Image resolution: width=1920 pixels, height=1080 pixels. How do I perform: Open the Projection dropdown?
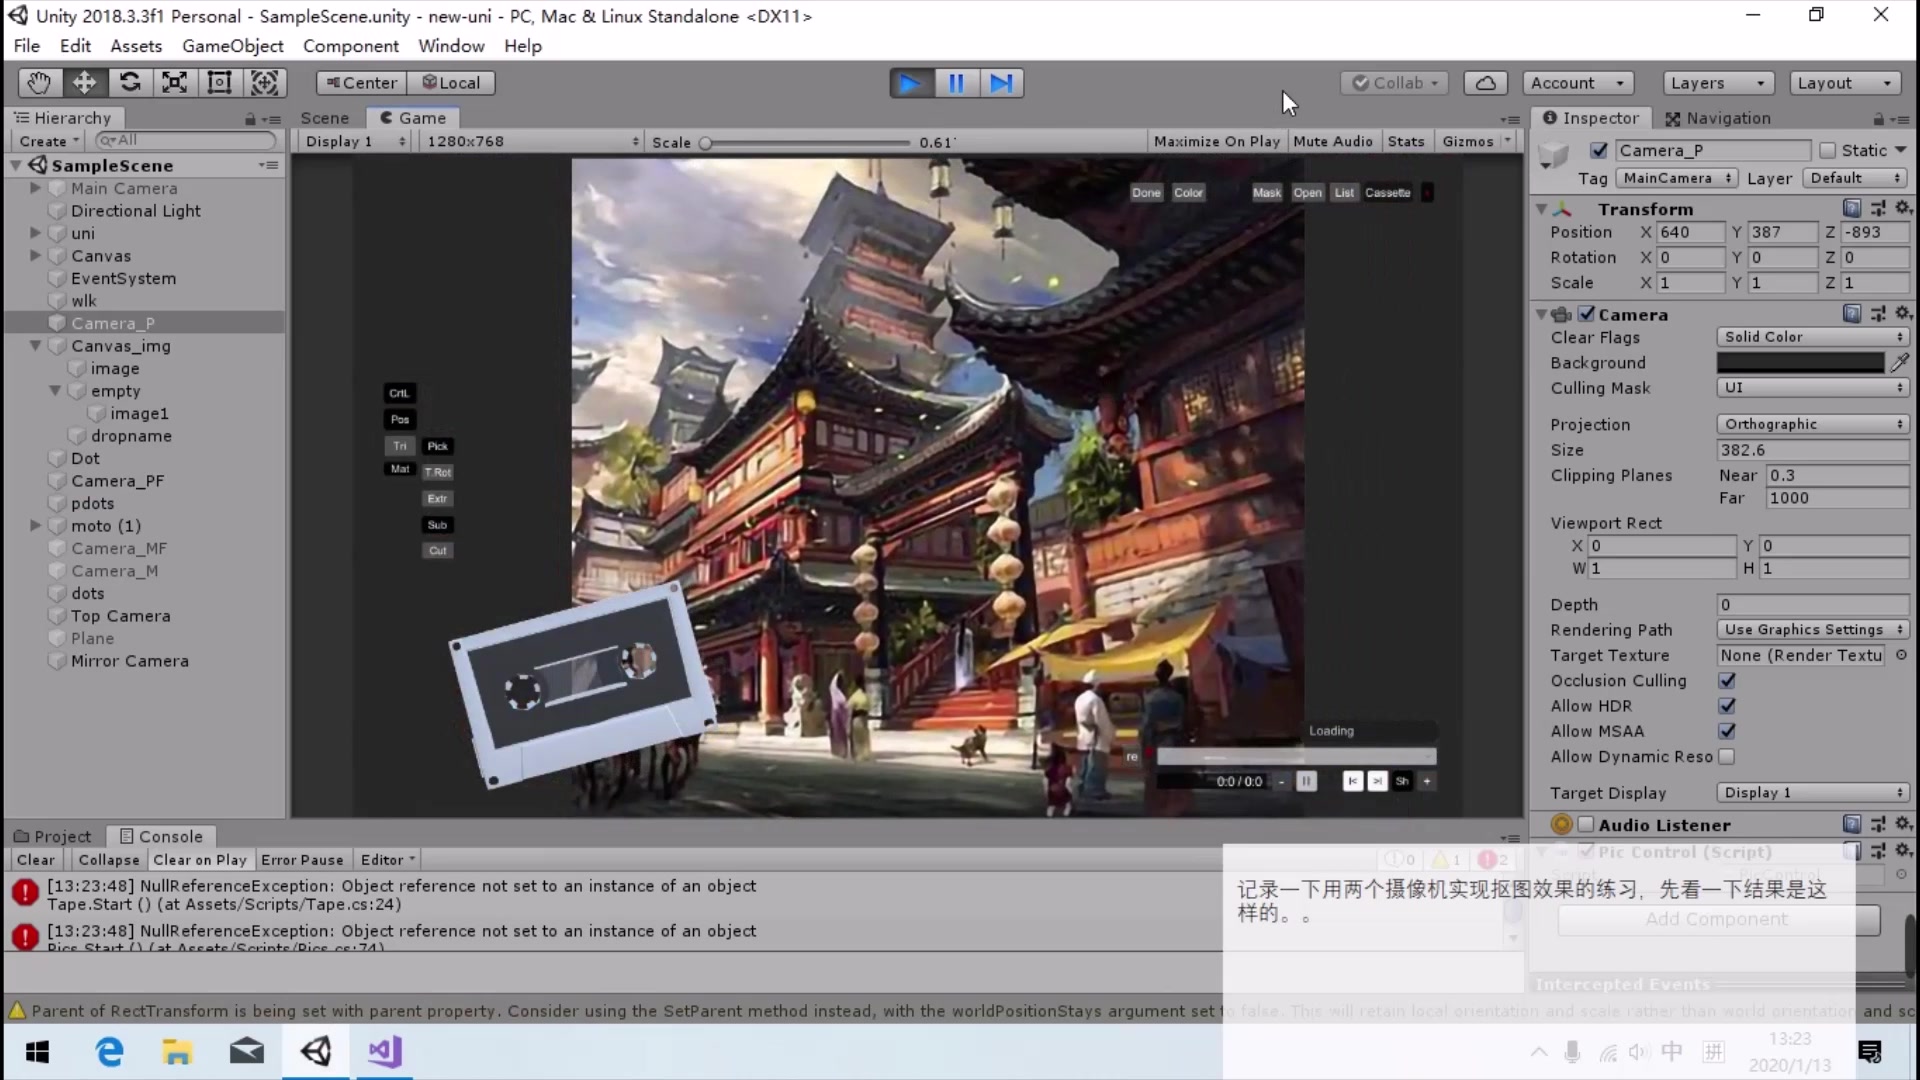point(1812,424)
